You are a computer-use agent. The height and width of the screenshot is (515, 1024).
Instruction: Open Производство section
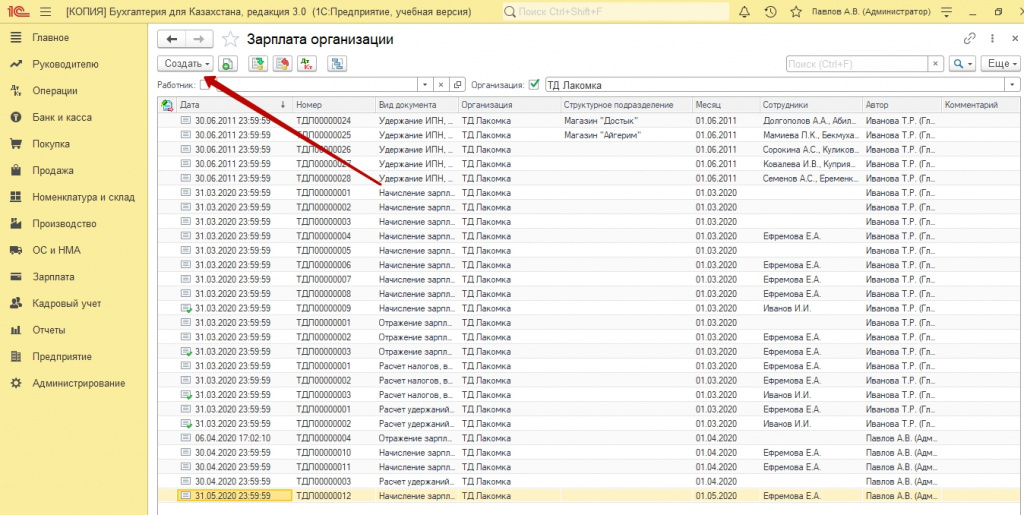tap(65, 224)
